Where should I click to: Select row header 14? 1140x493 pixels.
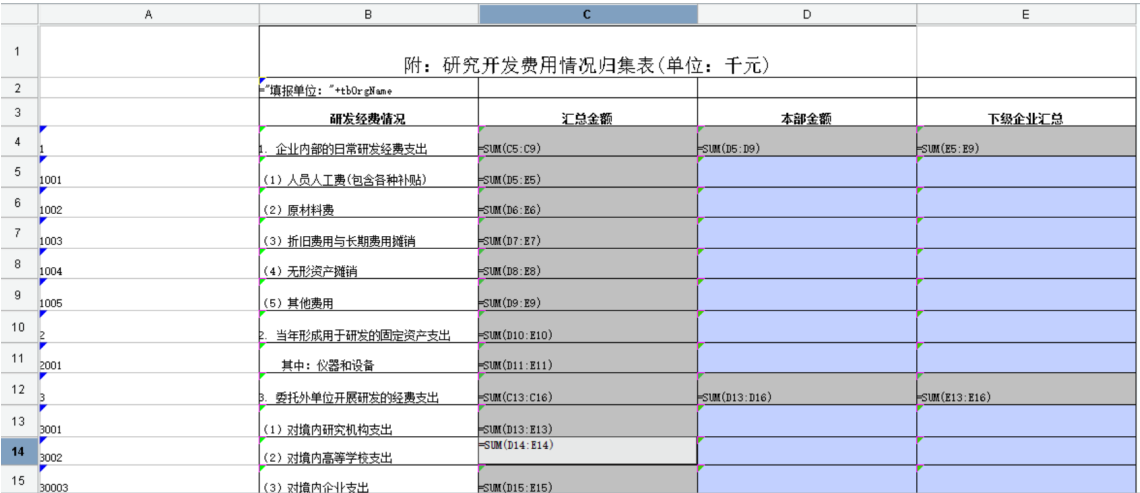pos(19,451)
